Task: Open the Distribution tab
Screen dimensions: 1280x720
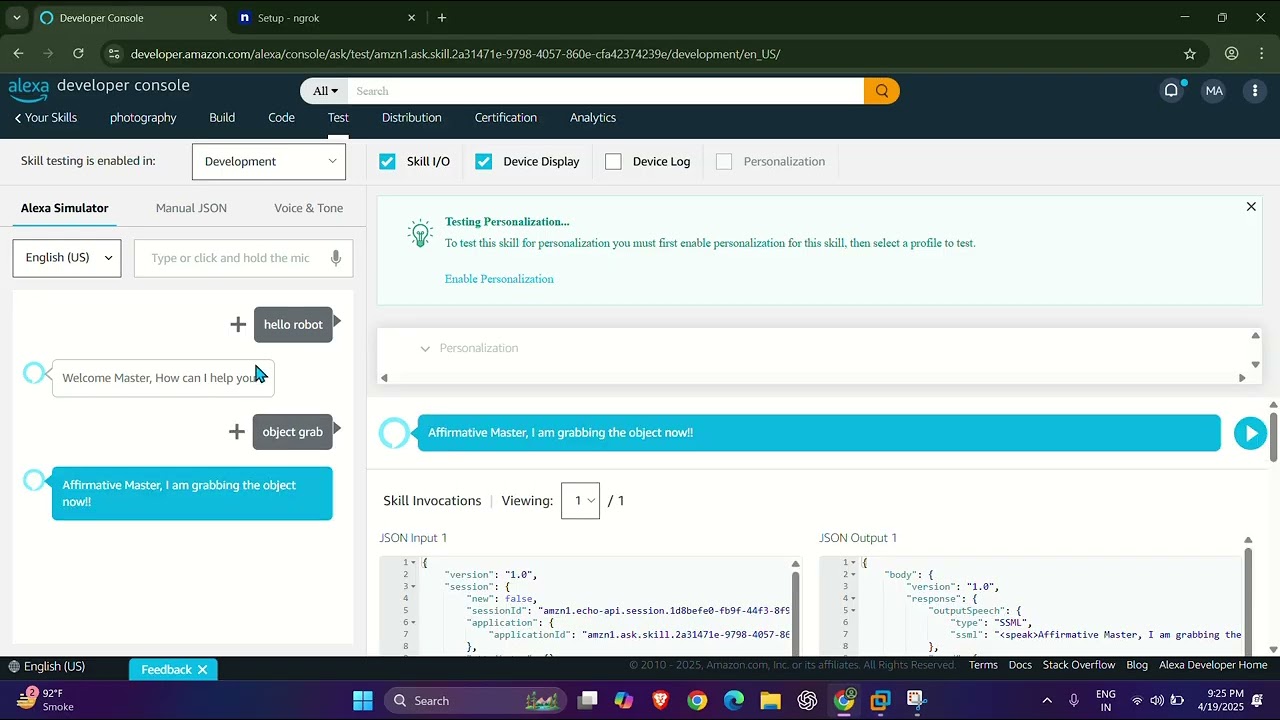Action: point(411,118)
